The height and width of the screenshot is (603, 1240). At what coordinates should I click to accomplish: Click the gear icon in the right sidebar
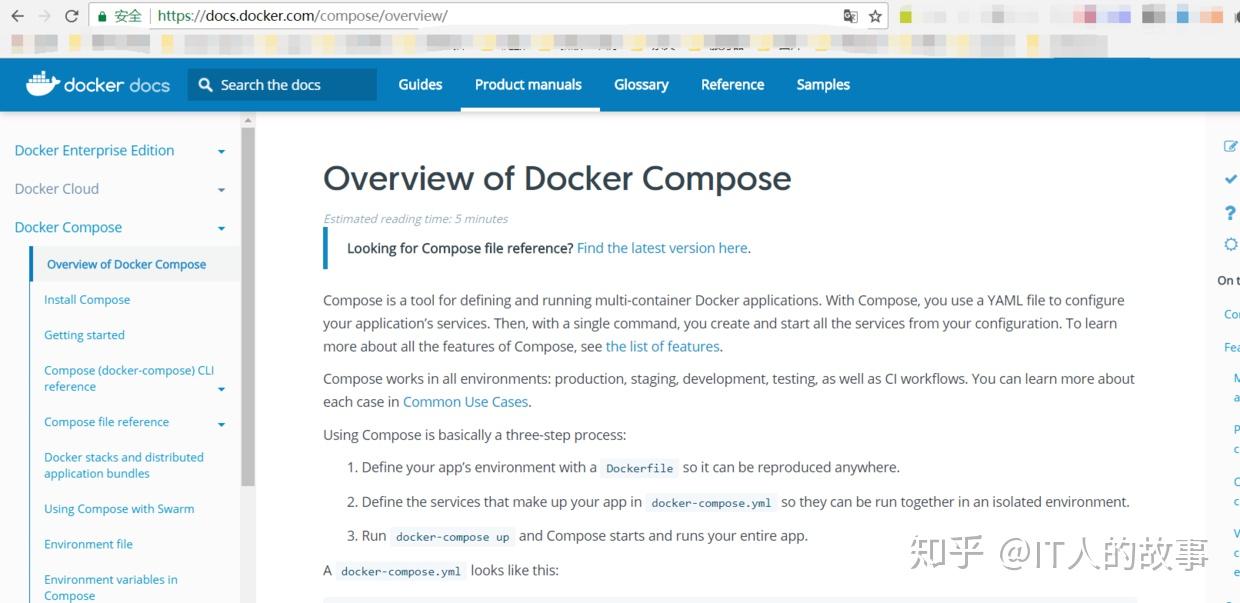pos(1230,244)
